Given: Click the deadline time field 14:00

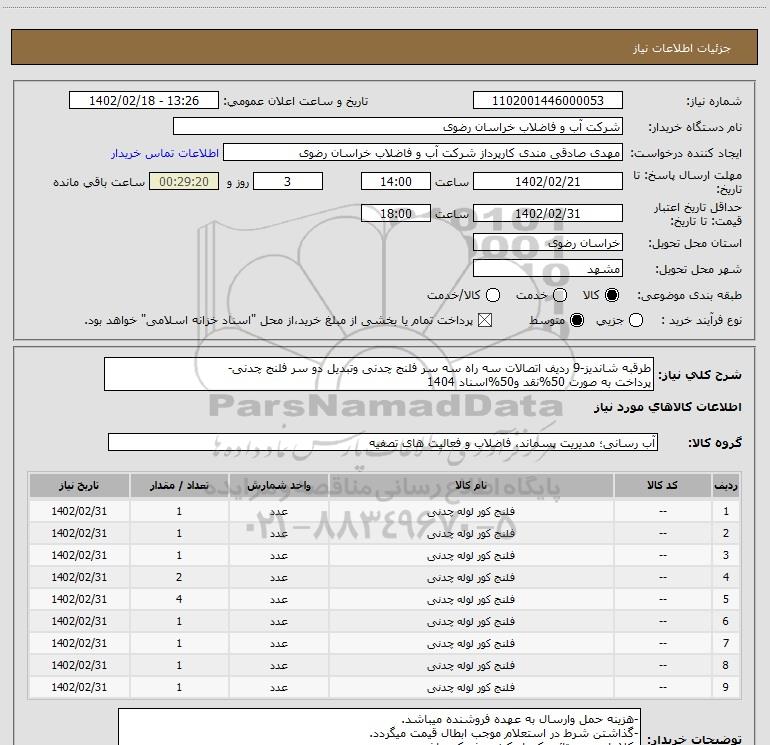Looking at the screenshot, I should tap(396, 181).
